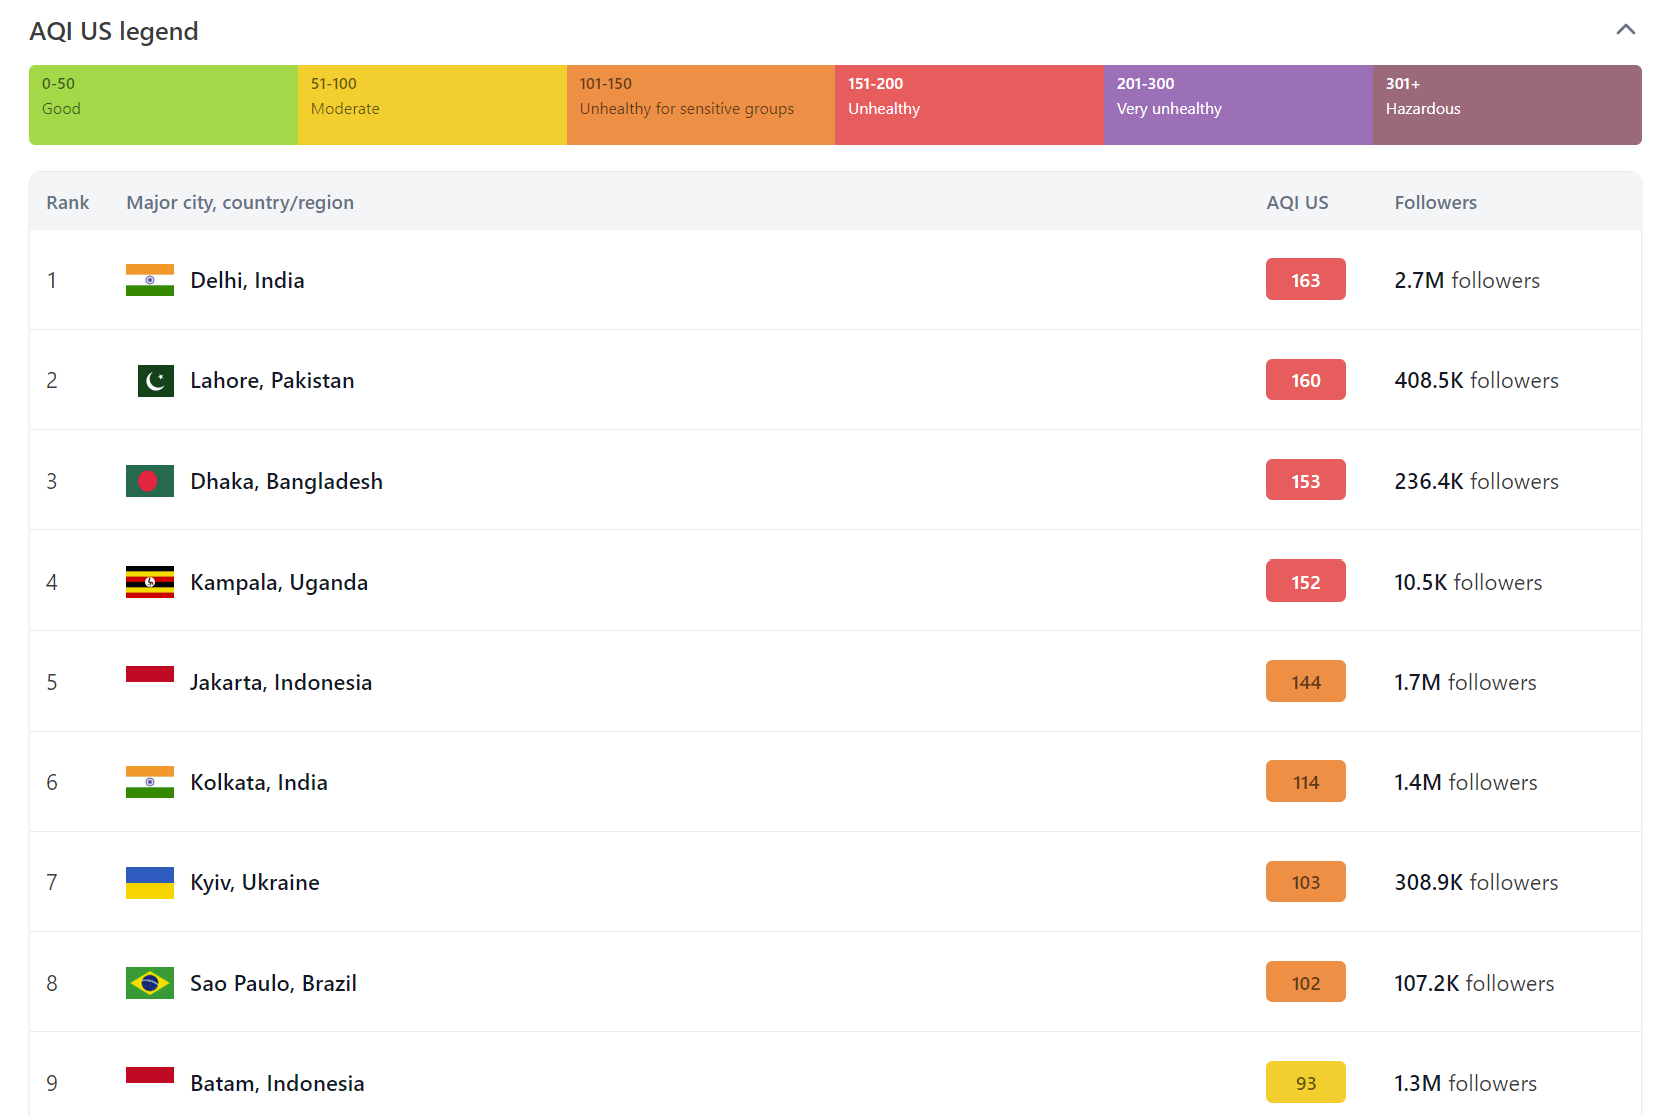The image size is (1672, 1116).
Task: Click the Pakistan flag icon
Action: click(155, 381)
